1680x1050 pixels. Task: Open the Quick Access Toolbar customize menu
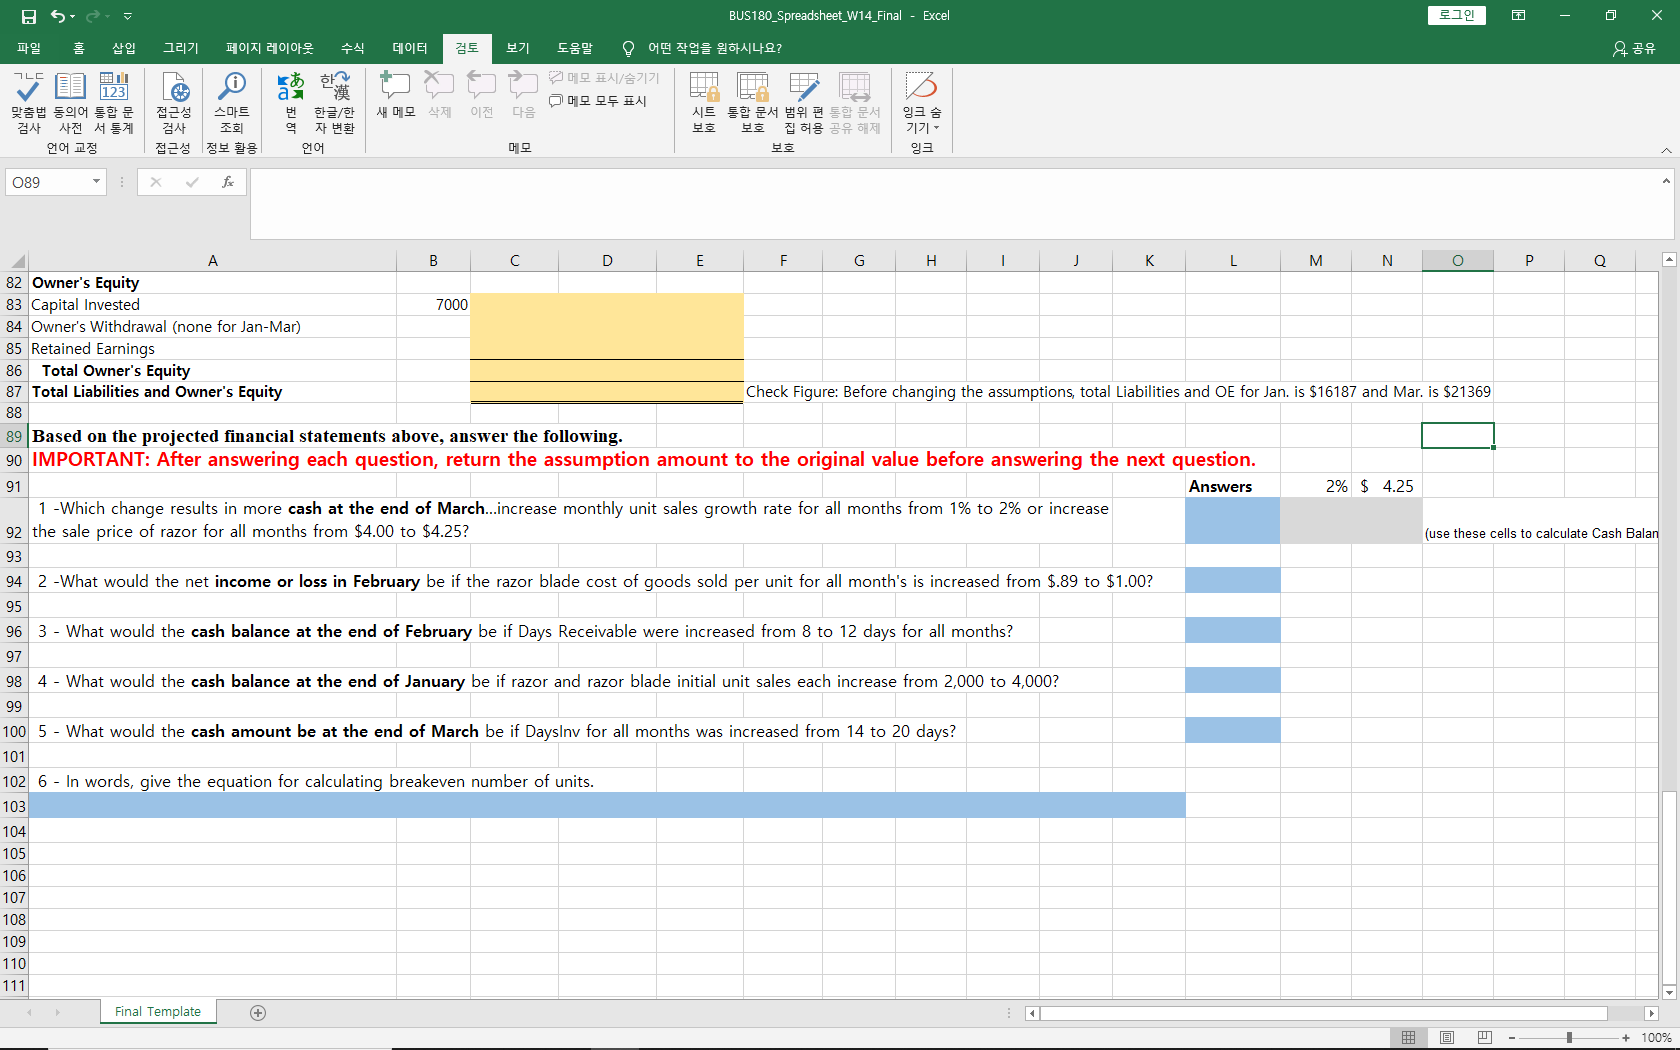[x=128, y=16]
